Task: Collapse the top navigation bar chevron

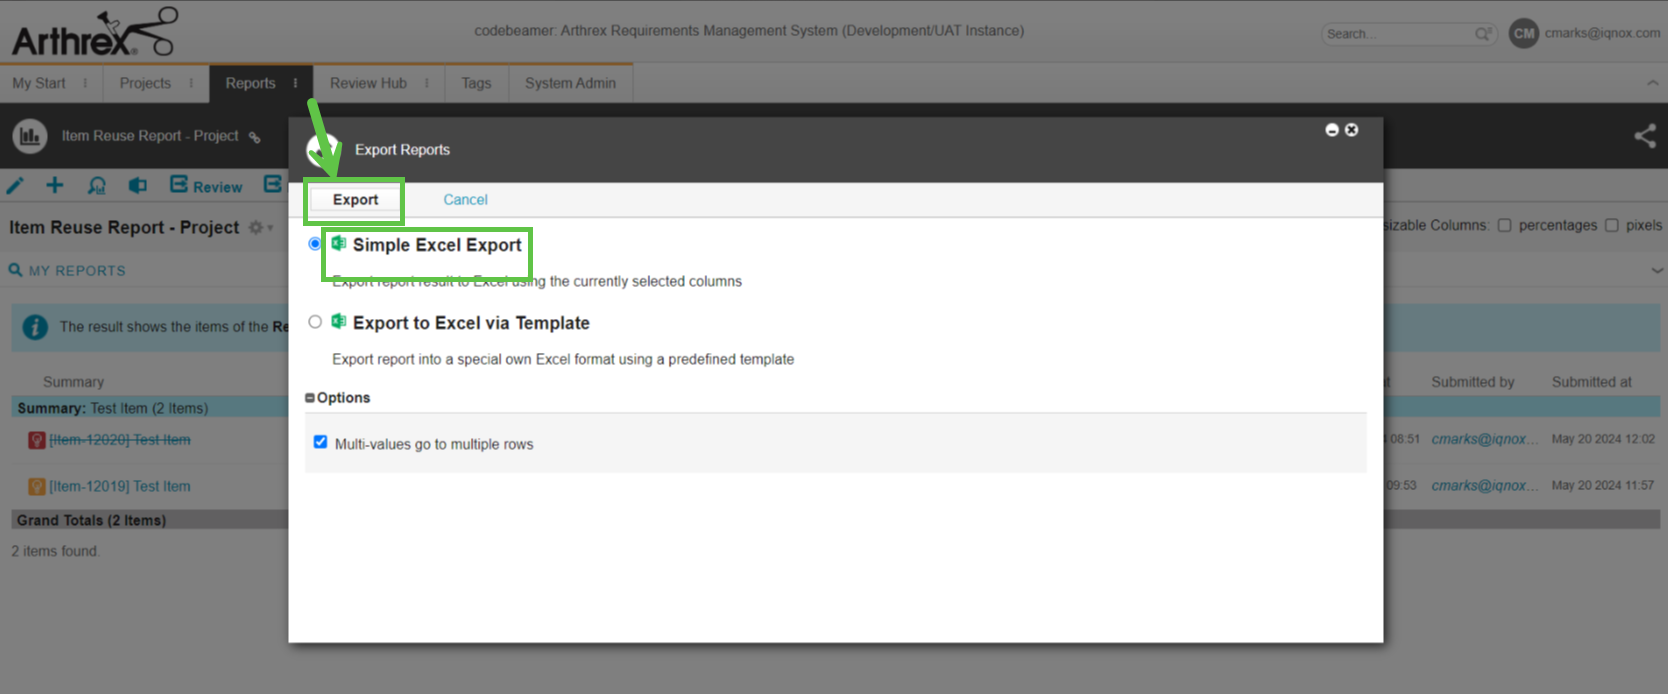Action: pos(1652,83)
